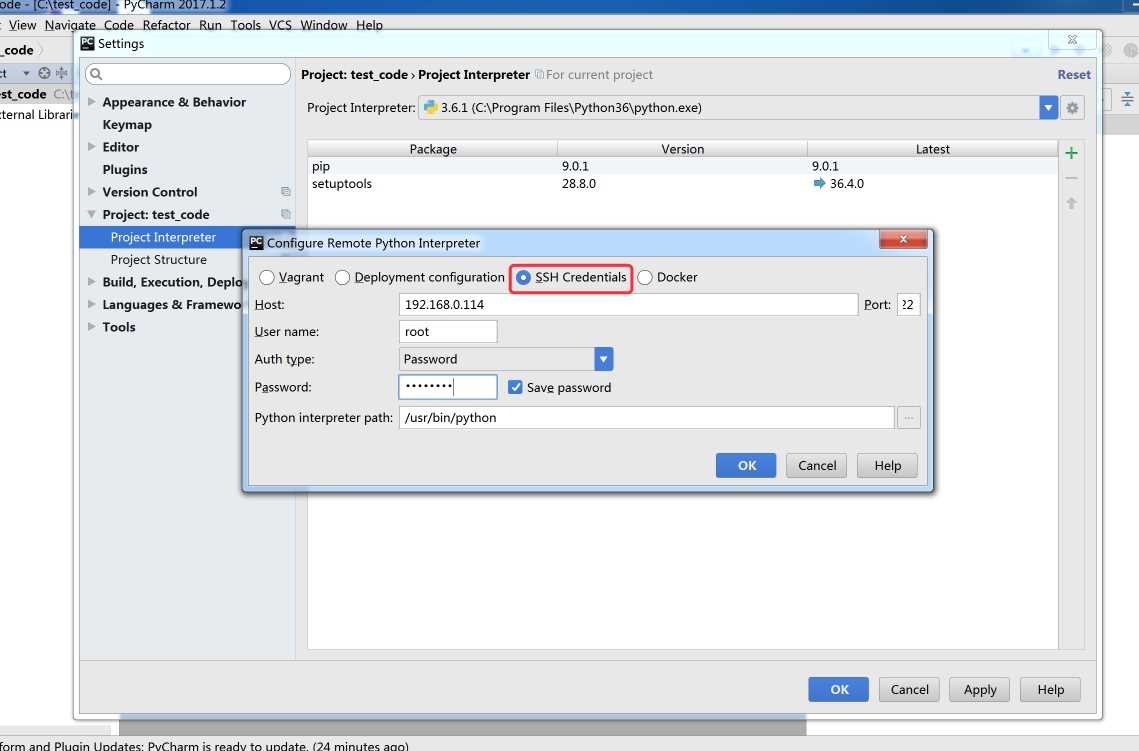Expand Languages & Frameworks section
Viewport: 1139px width, 751px height.
click(x=92, y=304)
